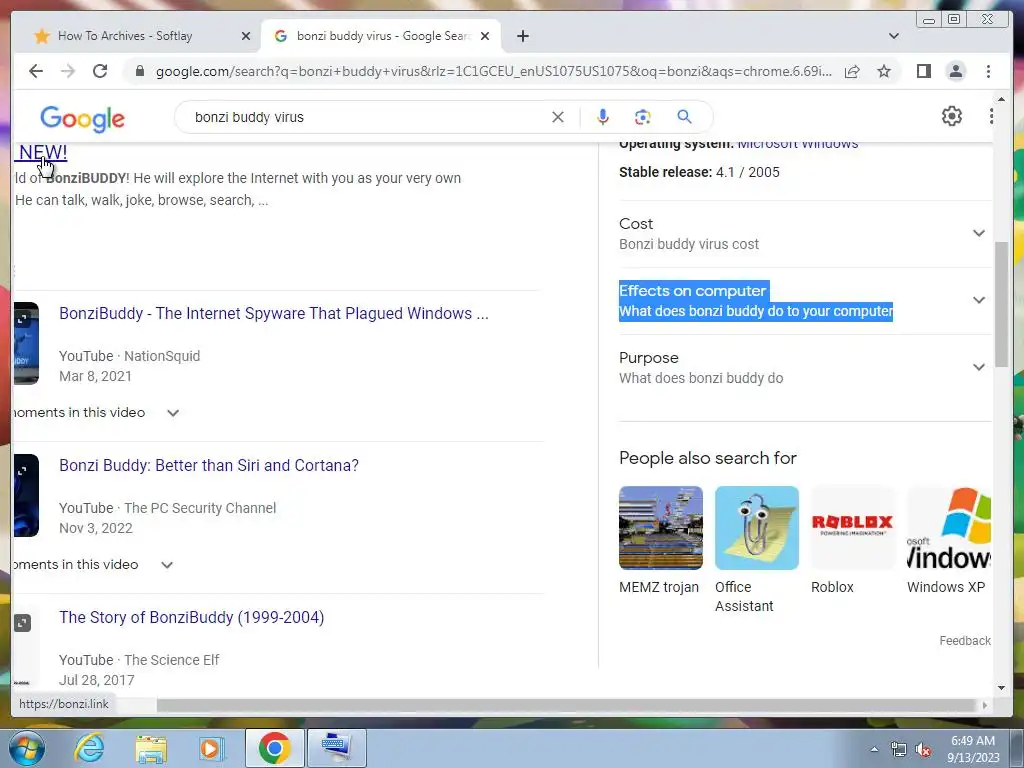Open a new browser tab
1024x768 pixels.
click(x=522, y=36)
